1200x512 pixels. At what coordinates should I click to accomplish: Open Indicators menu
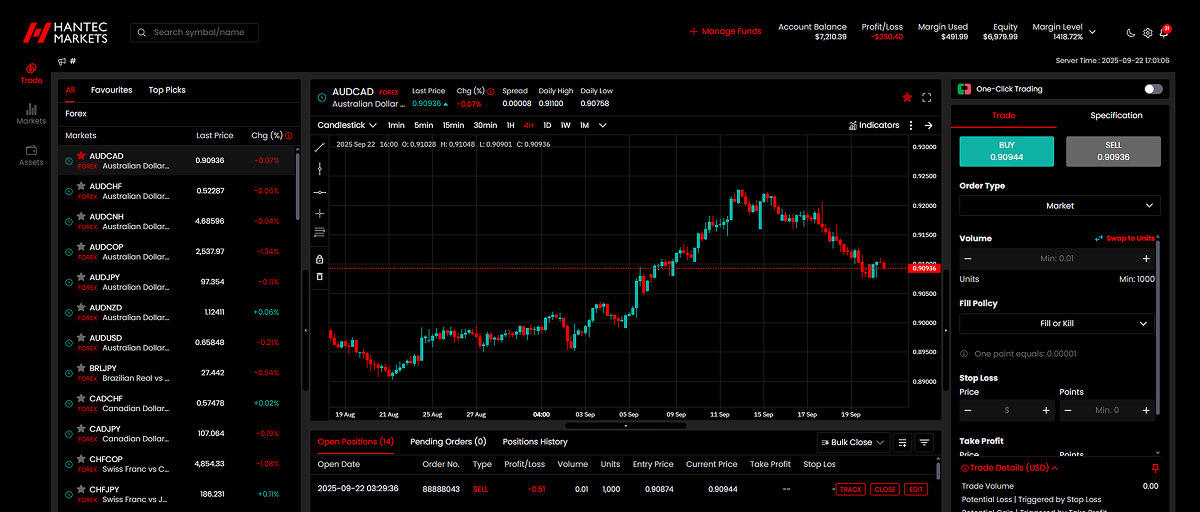(x=873, y=126)
